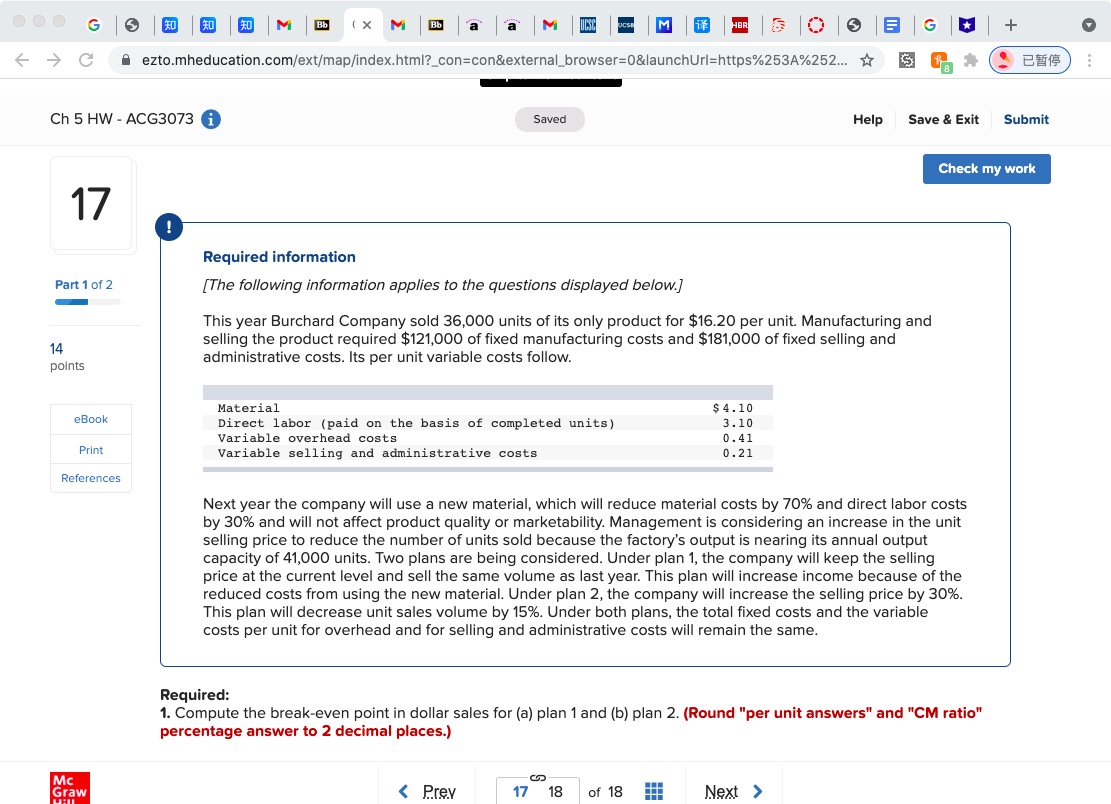1111x804 pixels.
Task: Open the profile button labeled 已暂停
Action: tap(1030, 60)
